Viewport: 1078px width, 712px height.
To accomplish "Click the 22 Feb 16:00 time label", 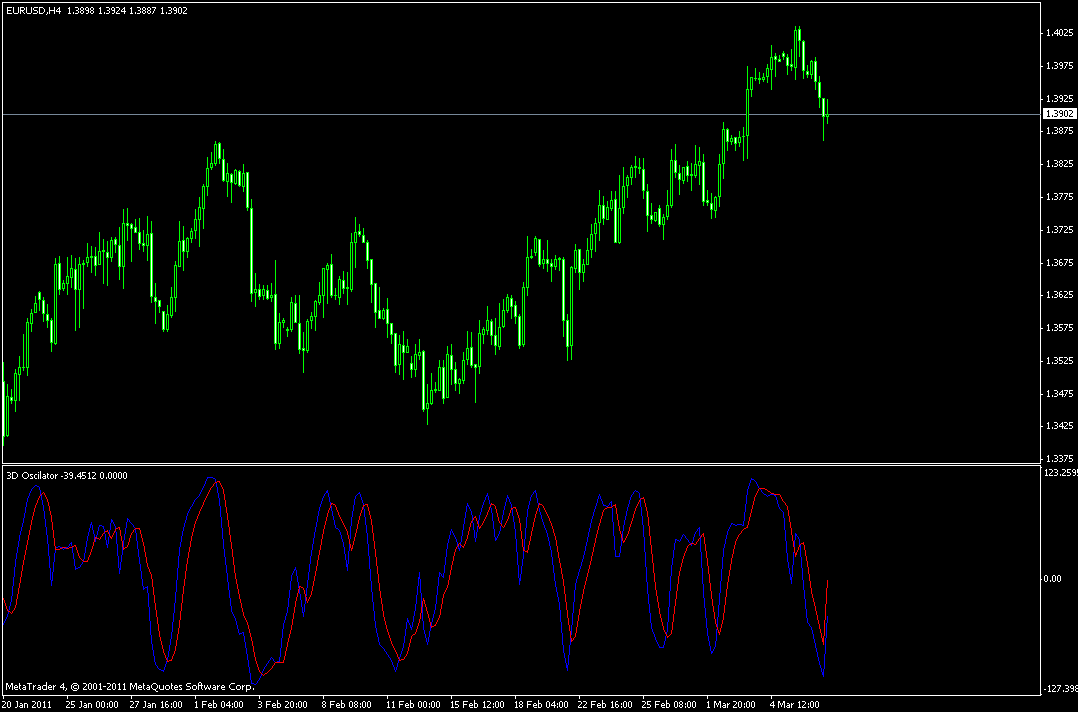I will [x=606, y=704].
